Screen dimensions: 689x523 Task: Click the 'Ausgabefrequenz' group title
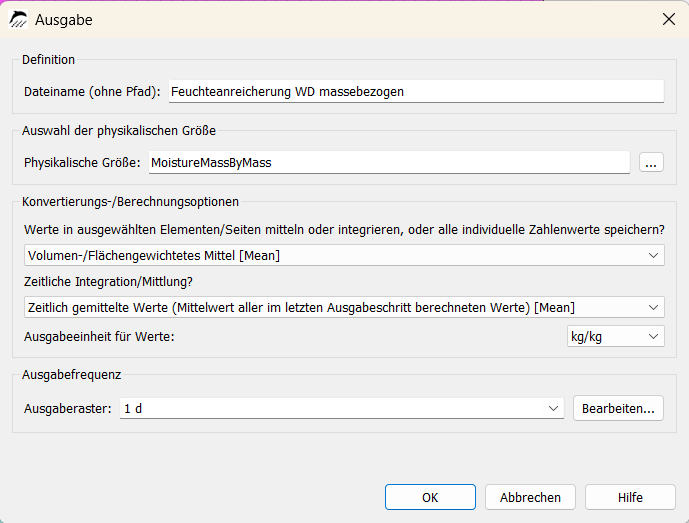coord(72,374)
